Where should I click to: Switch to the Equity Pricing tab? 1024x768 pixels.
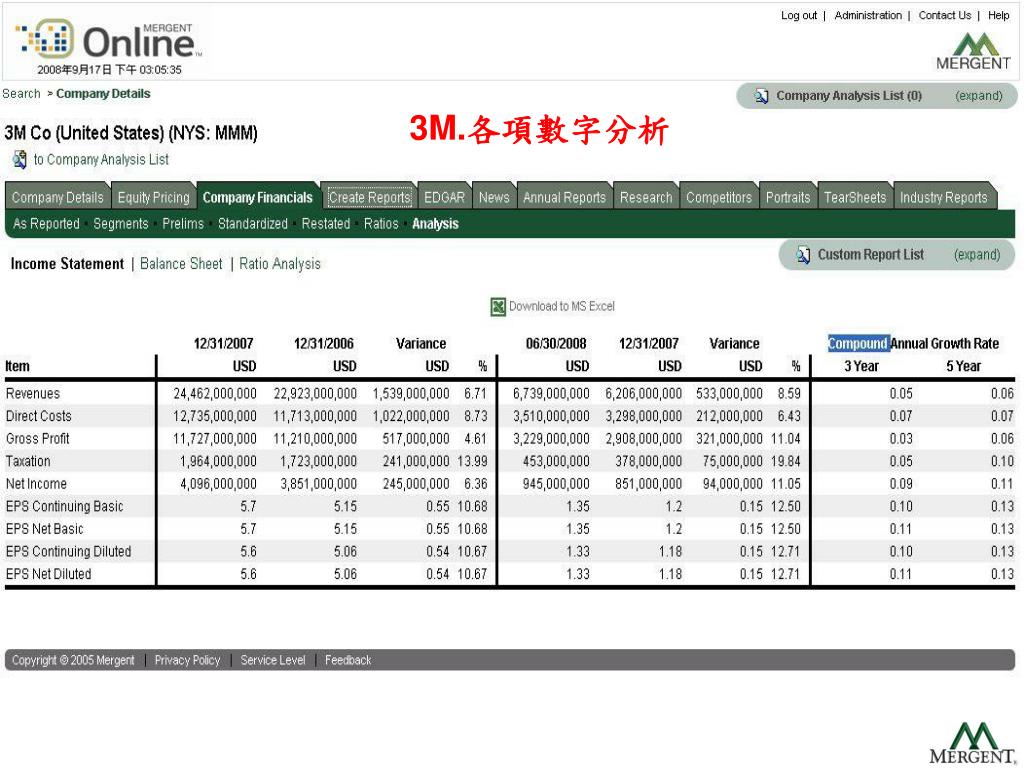point(153,197)
